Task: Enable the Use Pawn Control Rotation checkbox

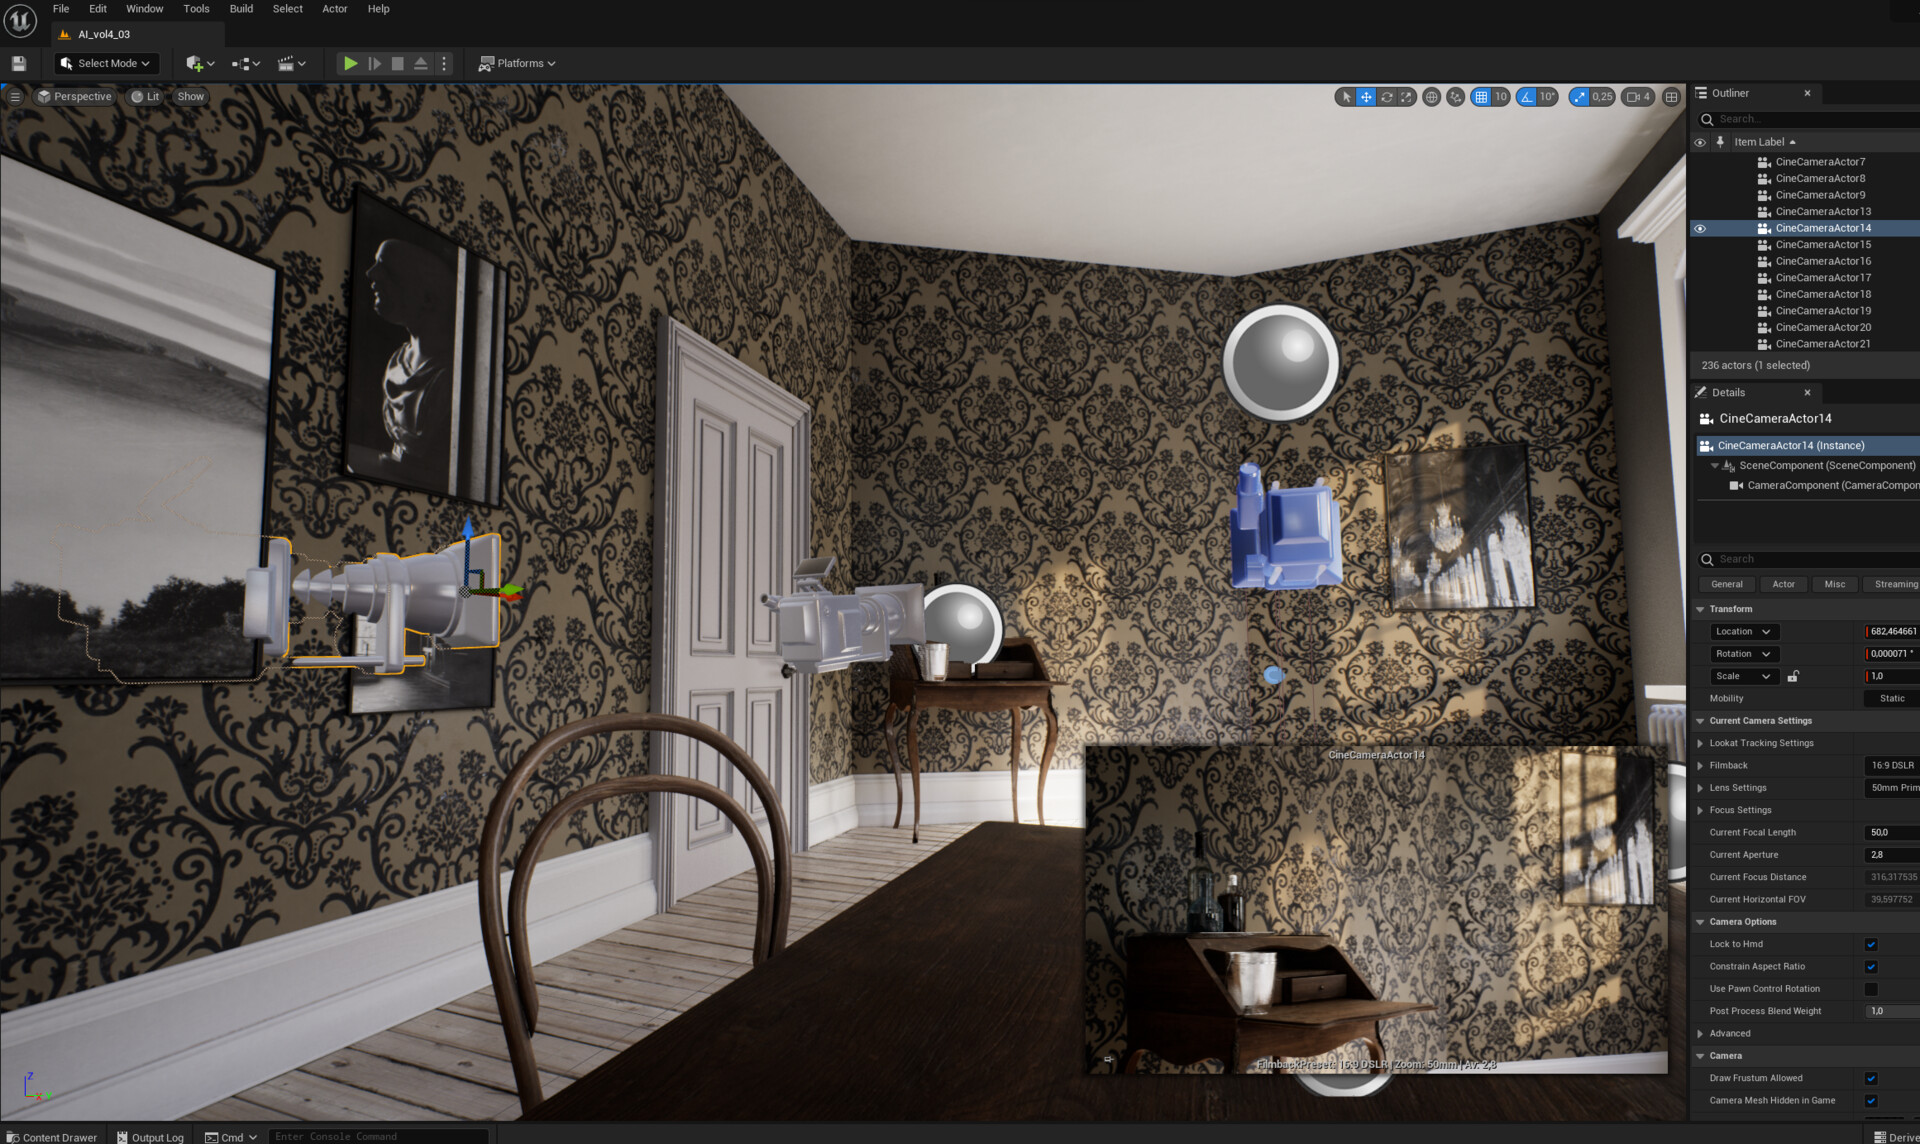Action: pyautogui.click(x=1871, y=989)
